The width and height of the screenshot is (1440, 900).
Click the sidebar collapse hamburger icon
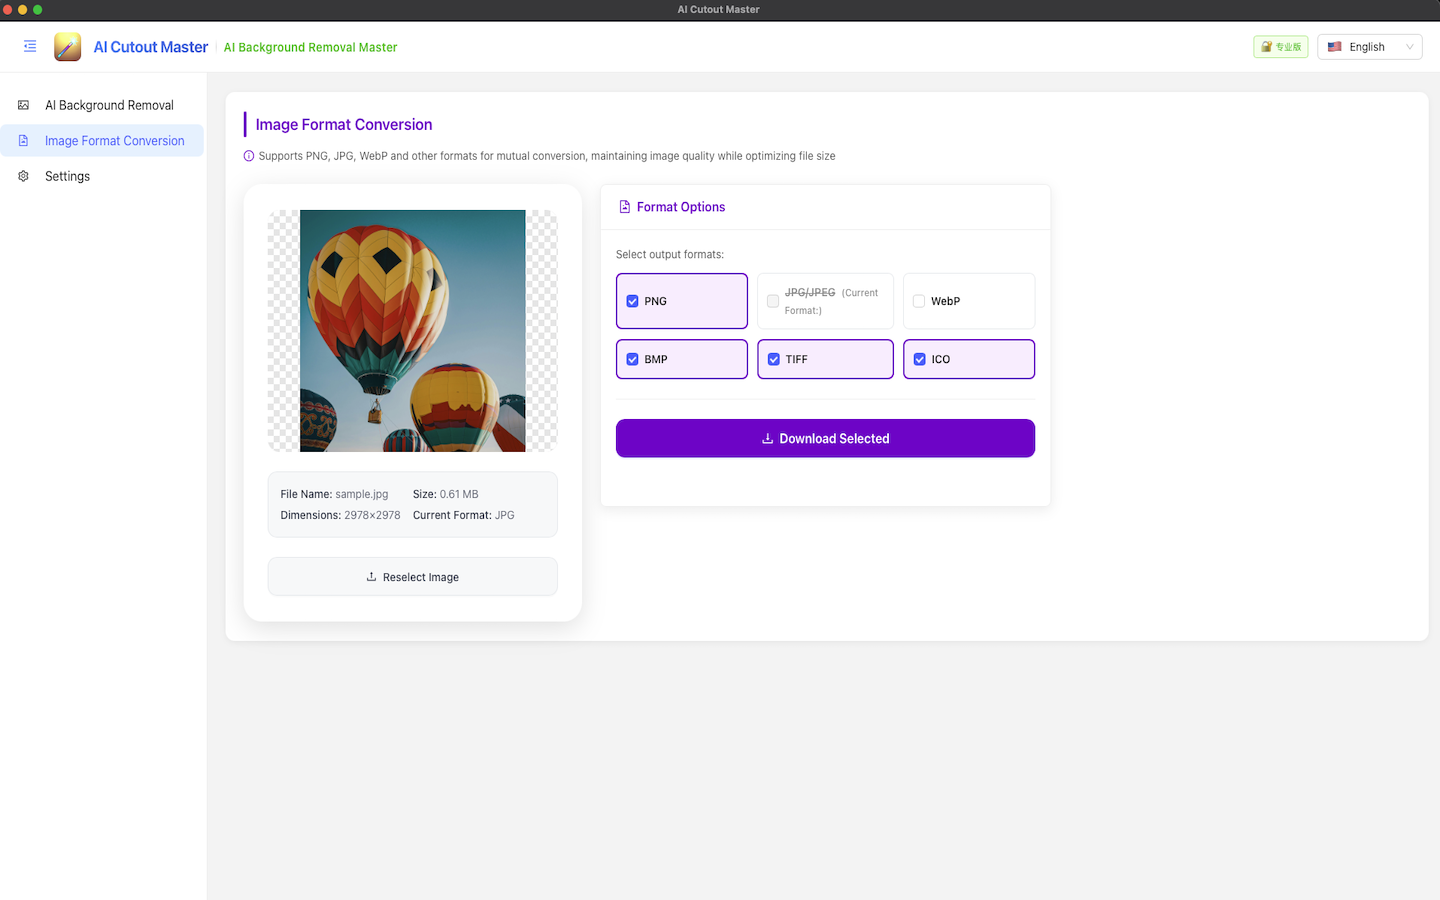click(29, 46)
